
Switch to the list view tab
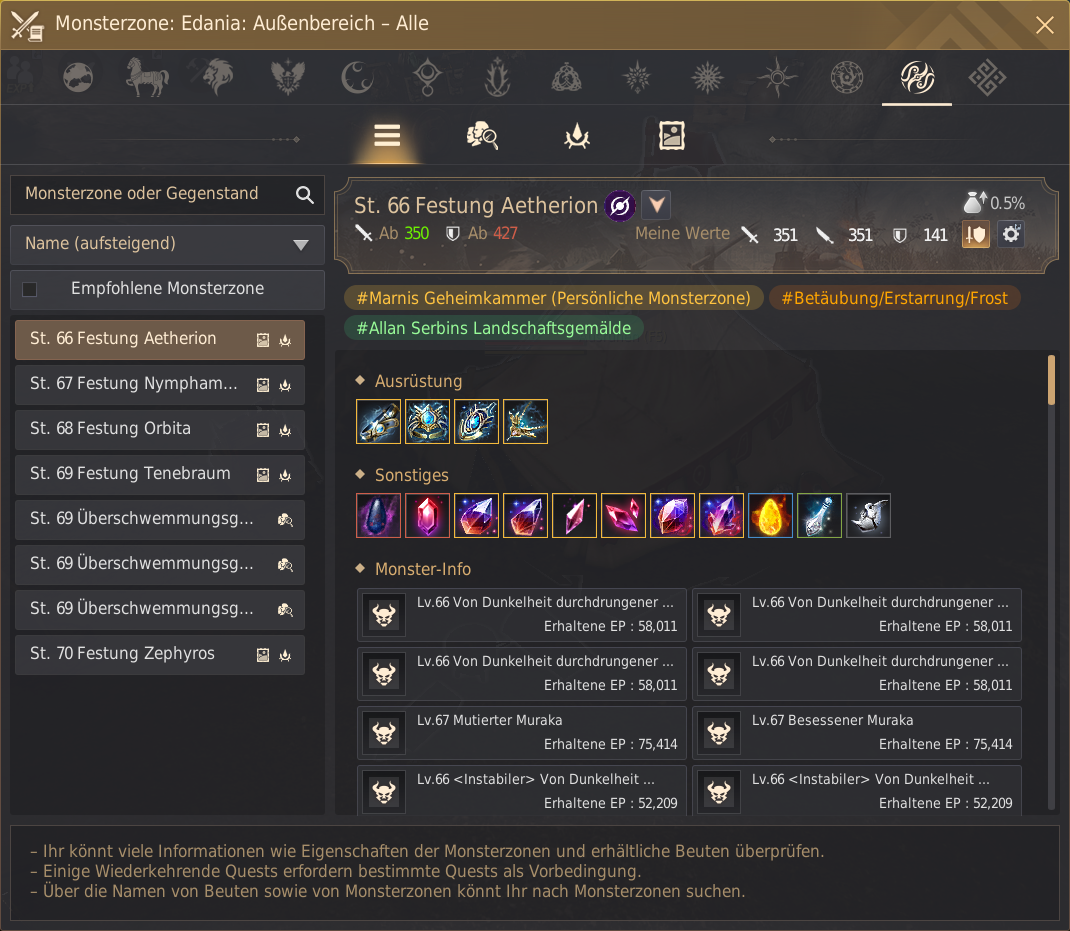click(387, 136)
